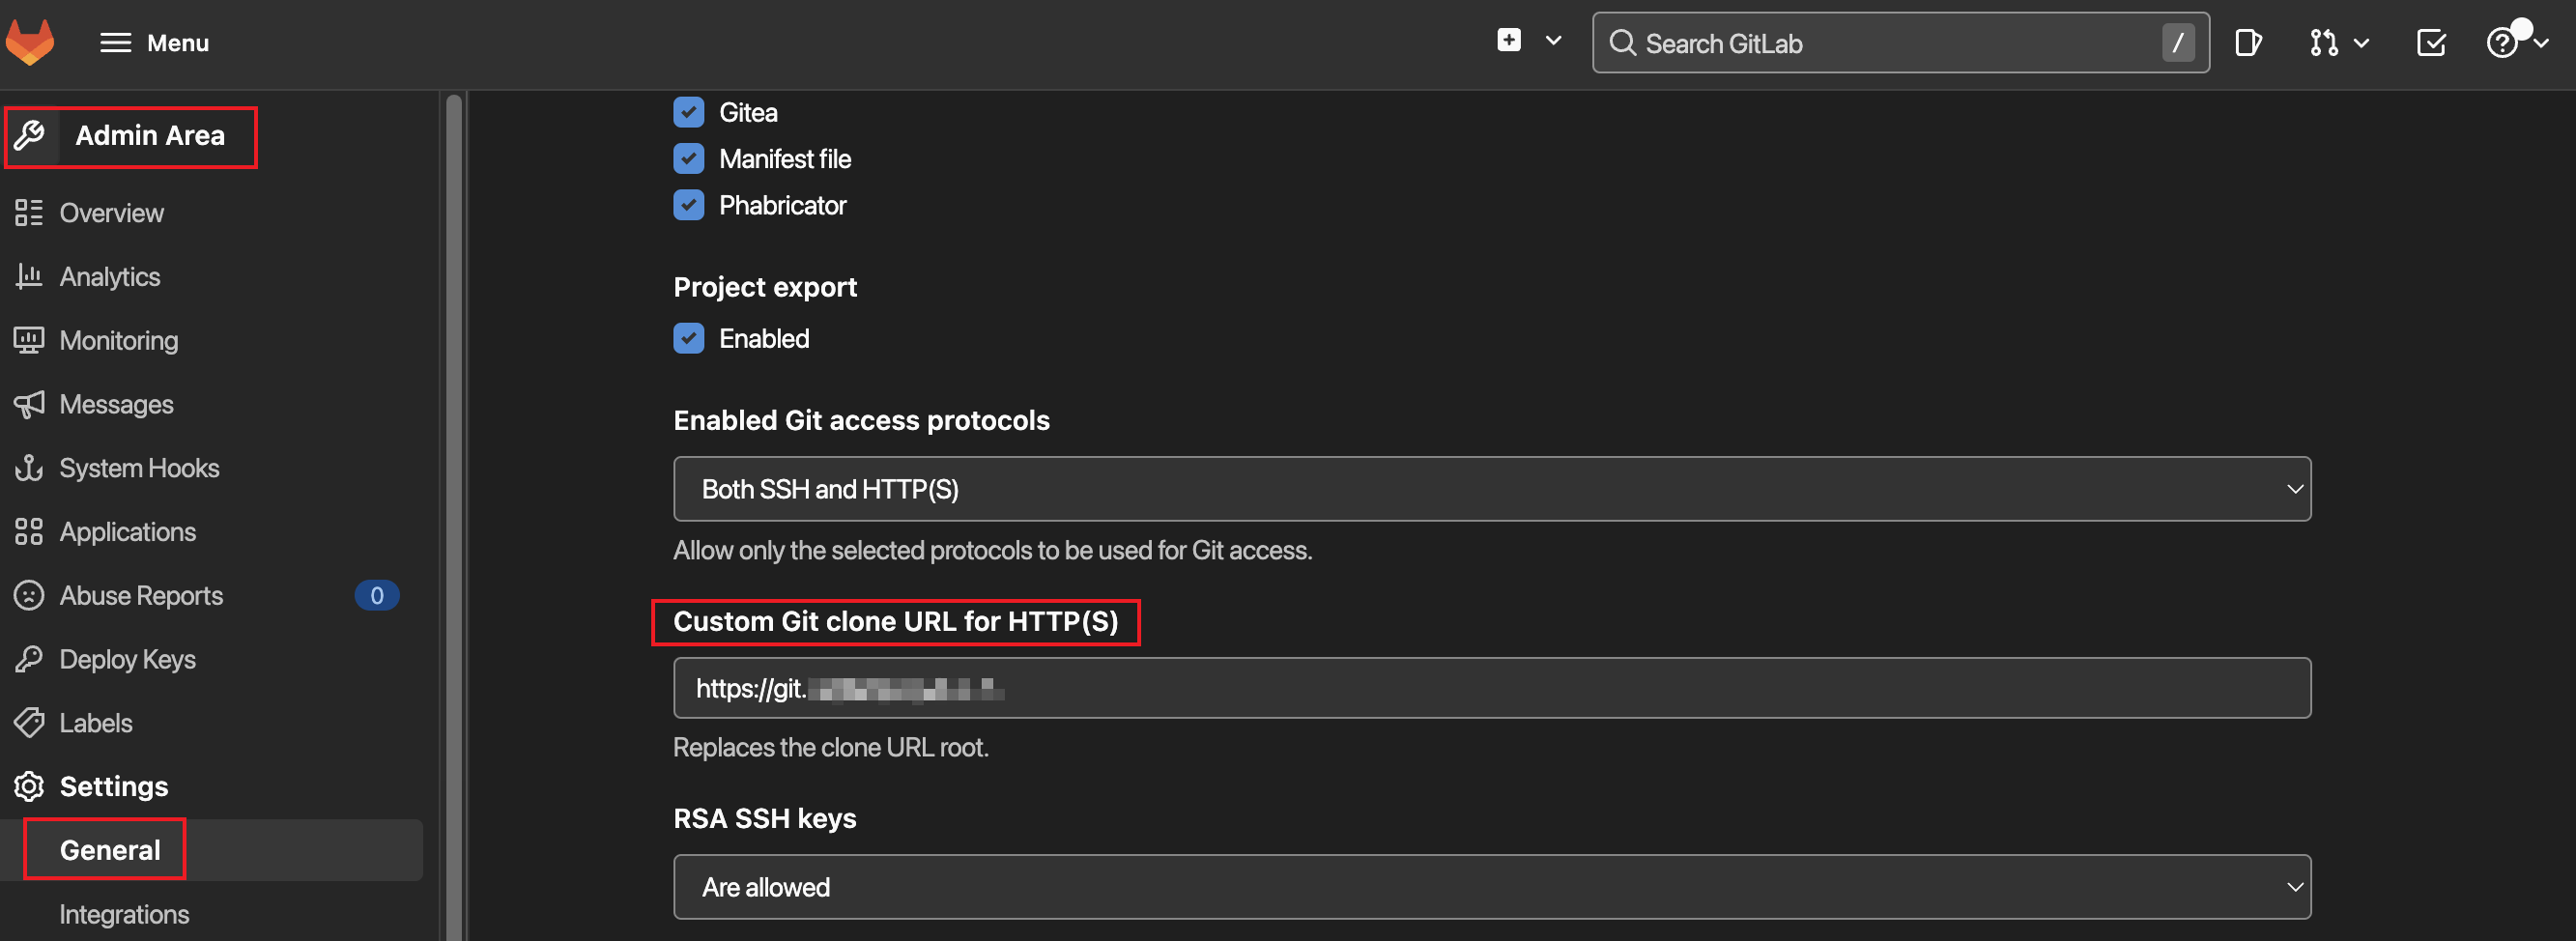Click the slash shortcut key badge
The height and width of the screenshot is (941, 2576).
click(2177, 43)
